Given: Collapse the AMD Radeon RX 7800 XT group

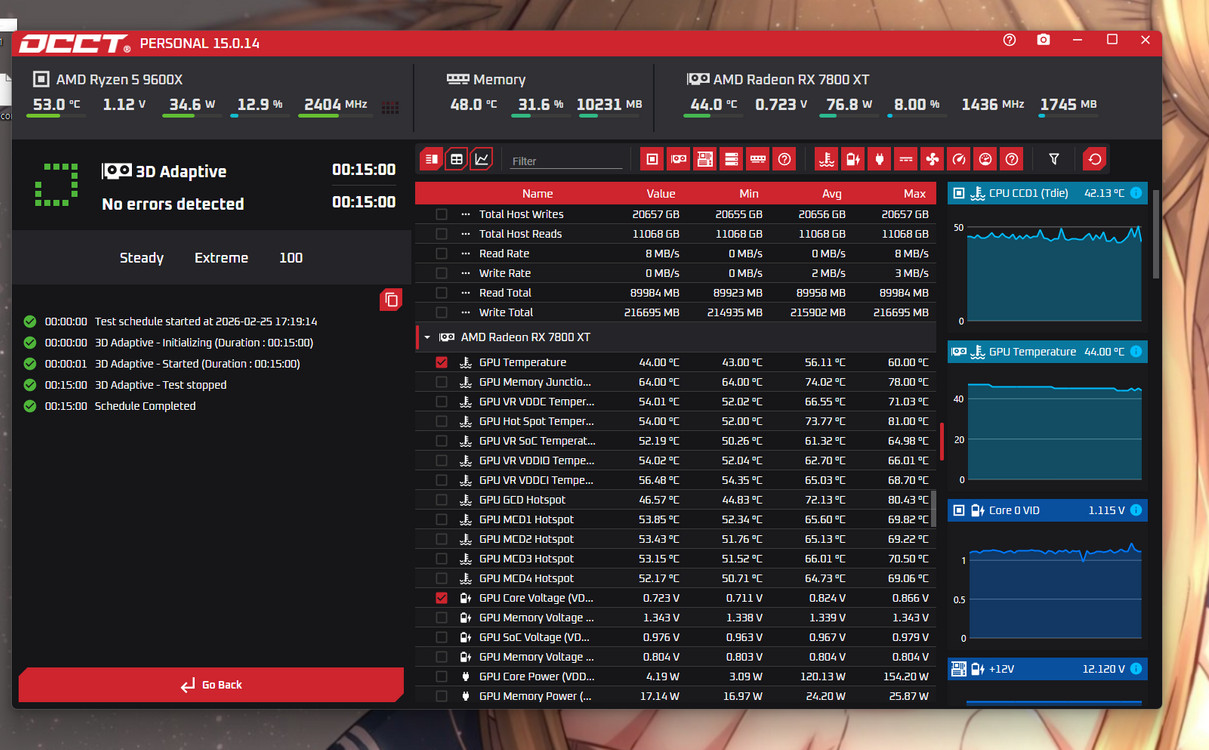Looking at the screenshot, I should tap(428, 338).
